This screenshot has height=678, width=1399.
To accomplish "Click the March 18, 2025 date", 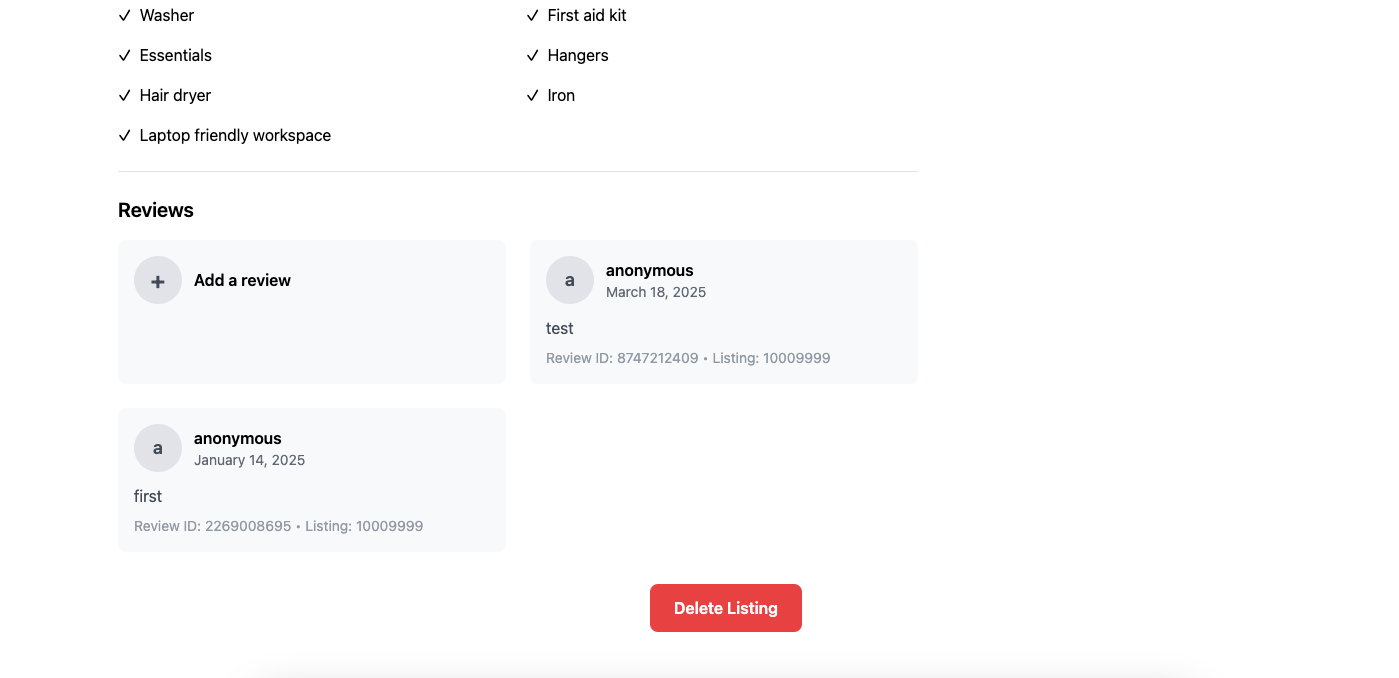I will [x=656, y=292].
